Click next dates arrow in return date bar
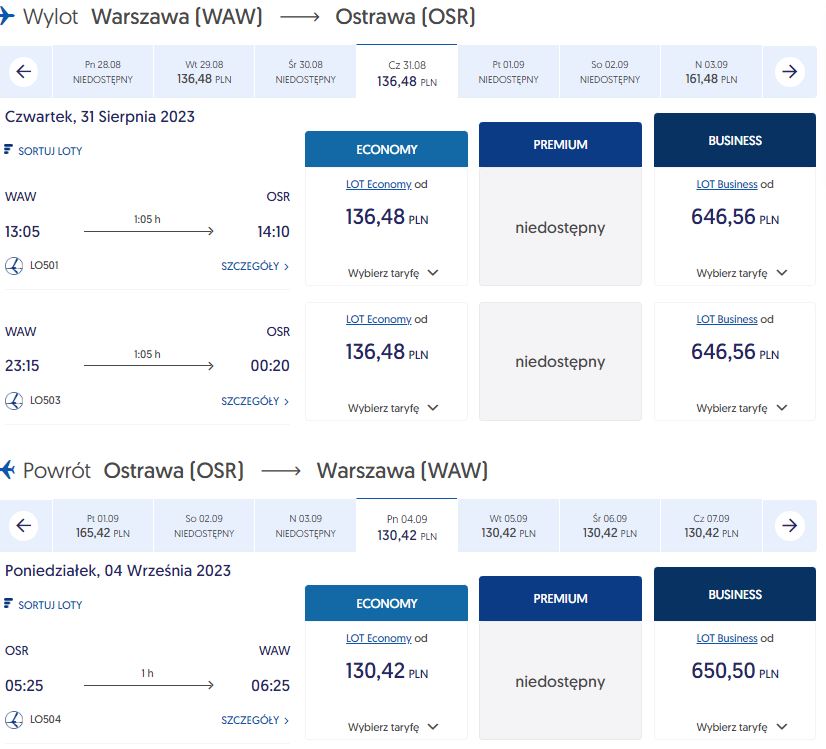Image resolution: width=826 pixels, height=749 pixels. [x=789, y=526]
